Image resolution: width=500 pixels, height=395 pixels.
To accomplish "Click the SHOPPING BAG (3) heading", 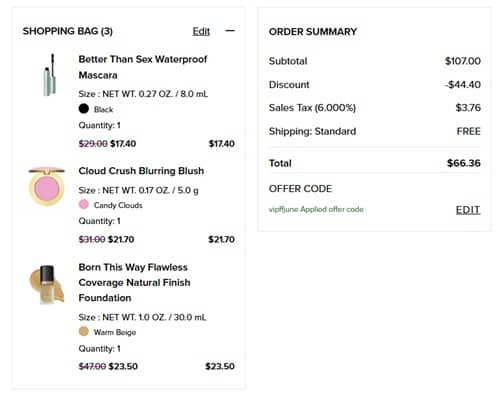I will click(x=68, y=31).
